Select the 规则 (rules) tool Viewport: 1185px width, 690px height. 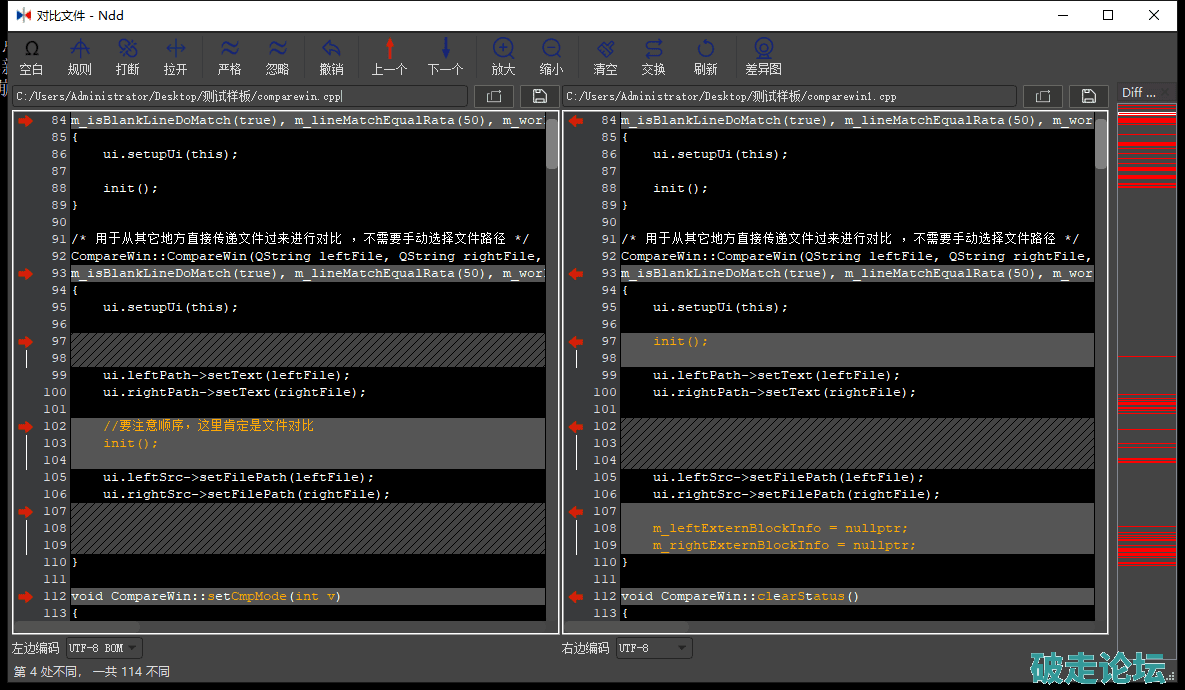click(x=80, y=57)
